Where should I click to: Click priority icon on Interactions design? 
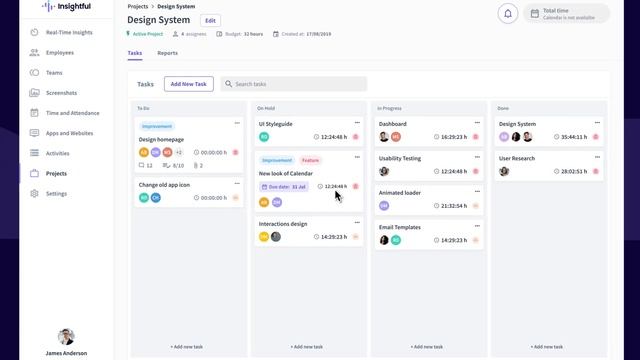(x=356, y=237)
